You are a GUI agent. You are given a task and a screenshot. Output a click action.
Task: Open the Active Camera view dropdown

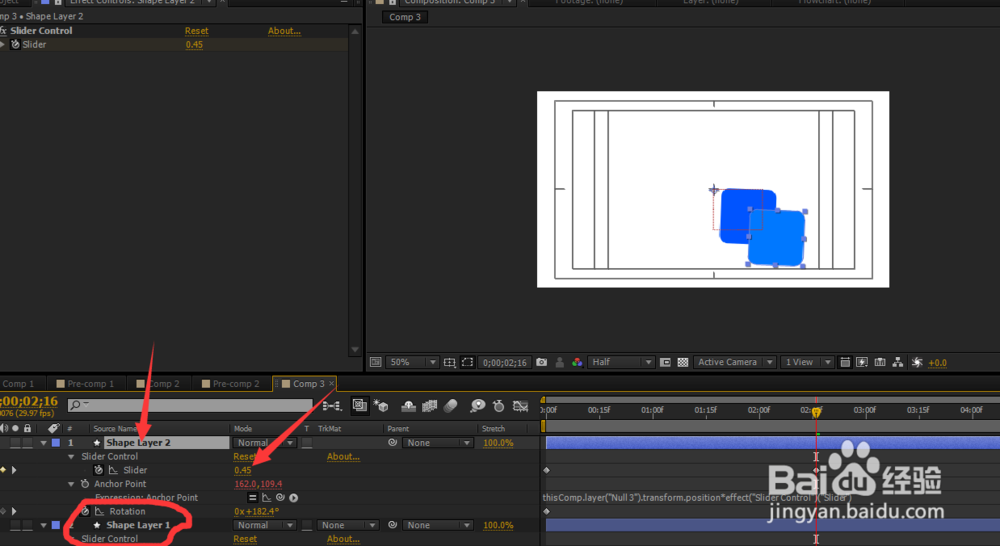pyautogui.click(x=734, y=362)
